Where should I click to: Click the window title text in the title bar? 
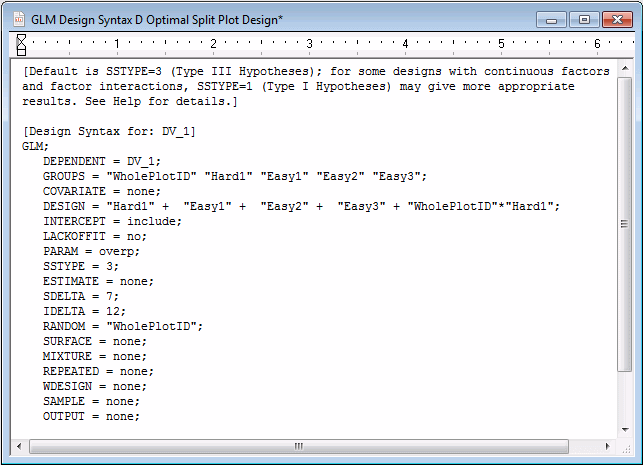(157, 19)
